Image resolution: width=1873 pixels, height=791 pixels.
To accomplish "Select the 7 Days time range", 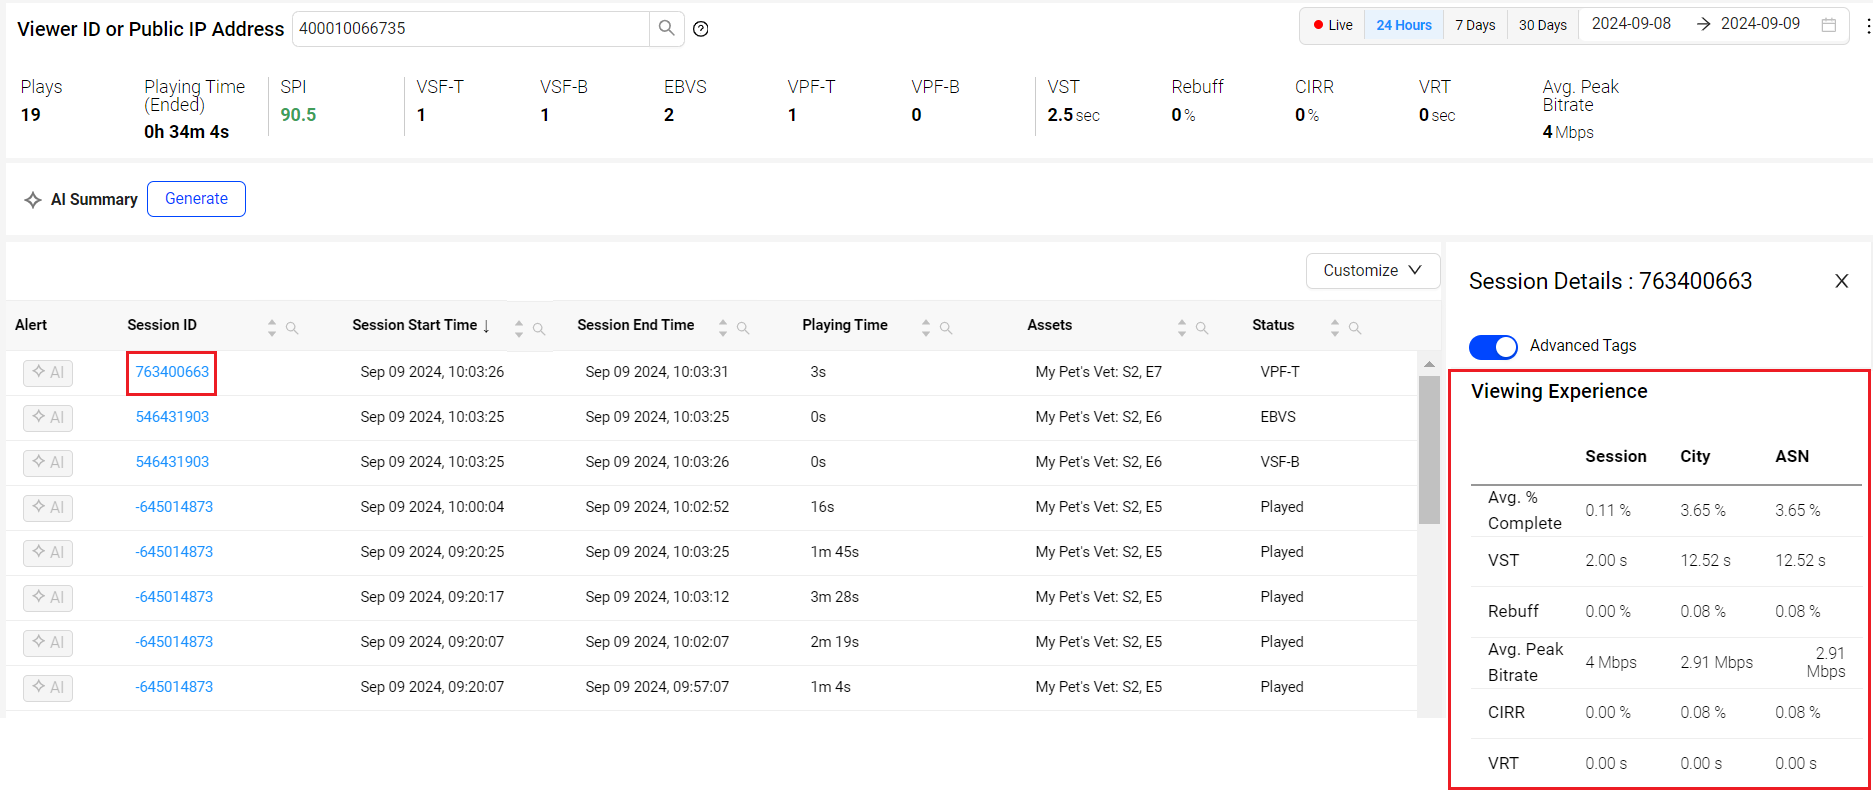I will [1475, 25].
